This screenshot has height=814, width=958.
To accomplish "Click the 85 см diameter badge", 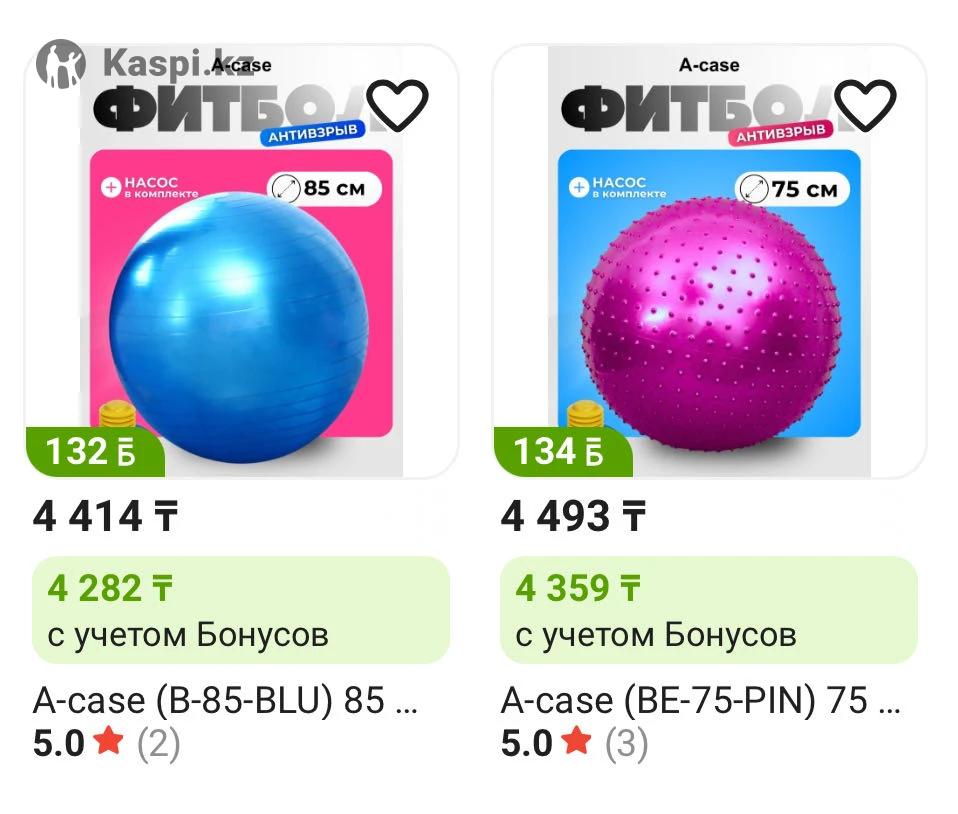I will (324, 188).
